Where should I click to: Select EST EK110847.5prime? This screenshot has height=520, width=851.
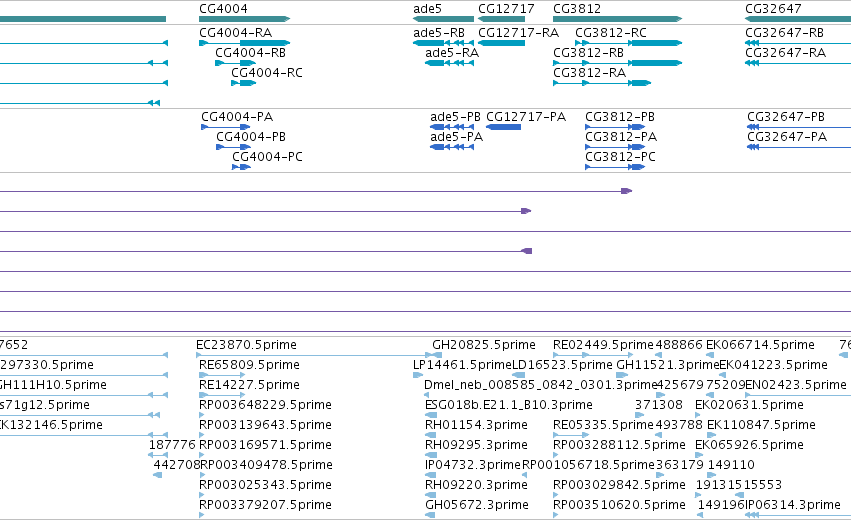pos(761,425)
